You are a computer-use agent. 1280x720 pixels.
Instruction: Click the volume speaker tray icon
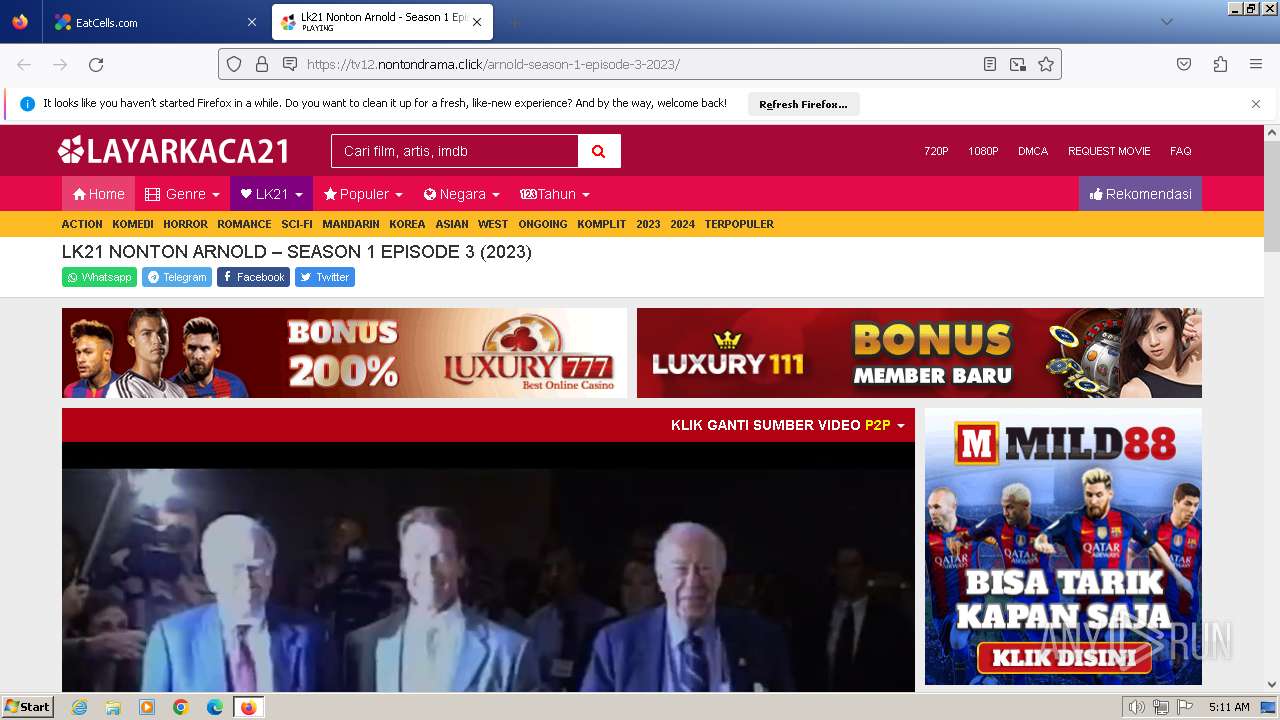[x=1136, y=707]
